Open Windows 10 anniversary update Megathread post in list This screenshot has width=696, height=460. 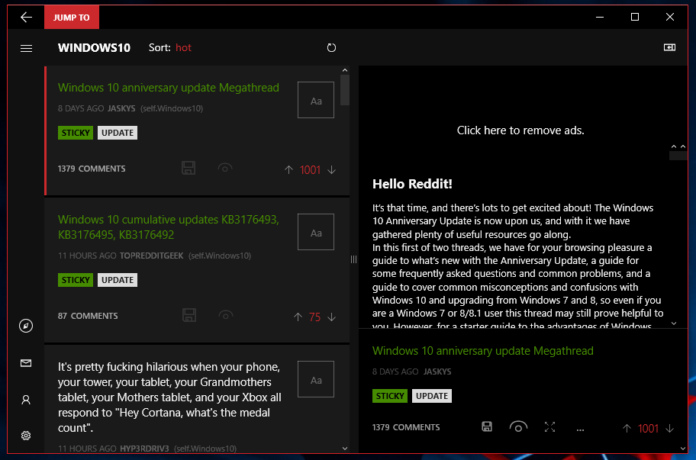(x=168, y=87)
